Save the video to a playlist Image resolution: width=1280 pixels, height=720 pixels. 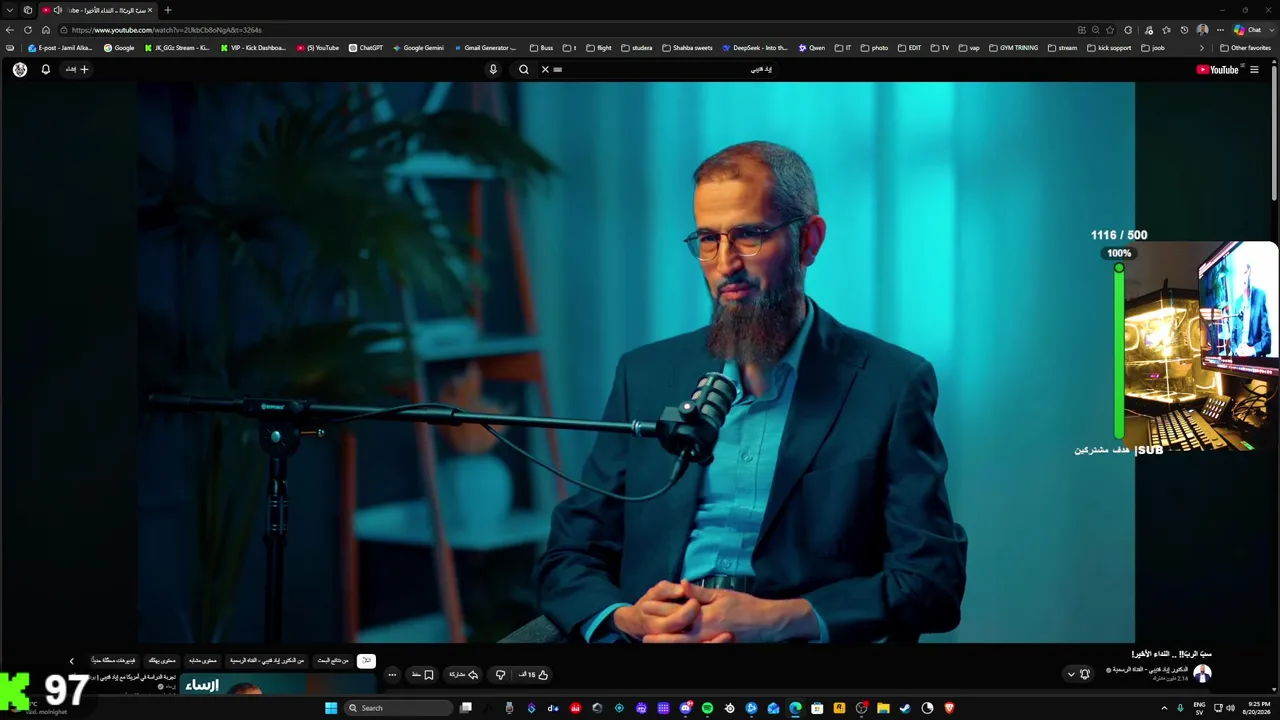click(x=422, y=675)
